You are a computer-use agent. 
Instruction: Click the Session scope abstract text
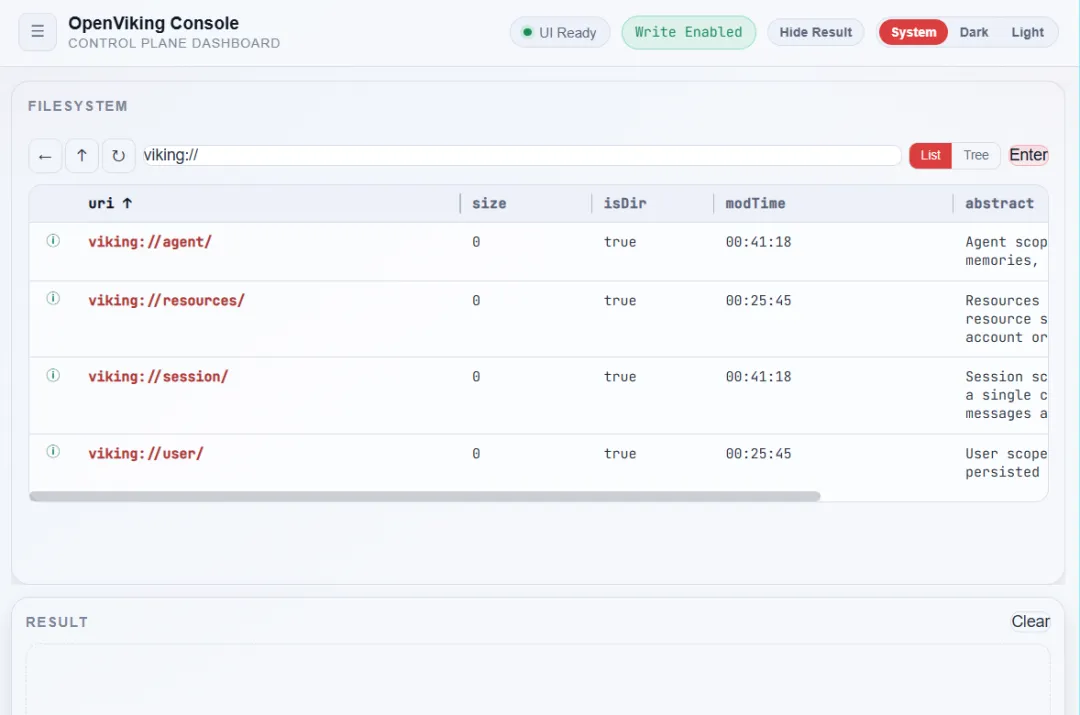(x=1006, y=395)
